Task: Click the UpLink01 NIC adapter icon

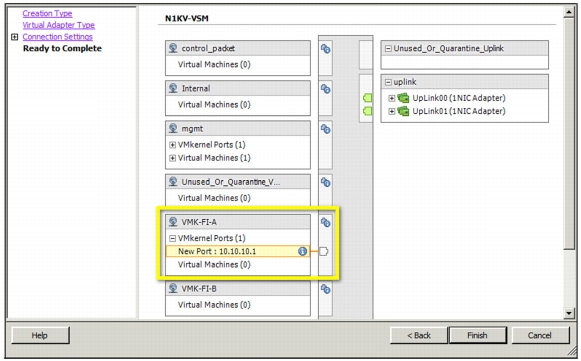Action: click(x=403, y=111)
